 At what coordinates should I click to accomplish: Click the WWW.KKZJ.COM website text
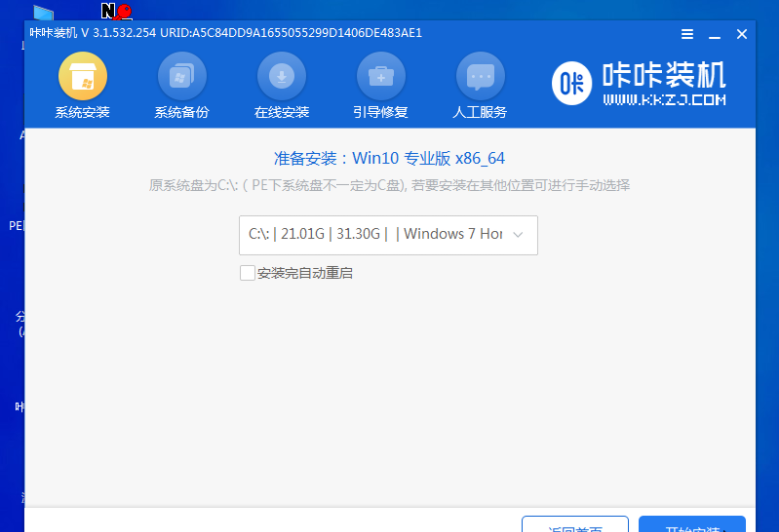tap(663, 101)
